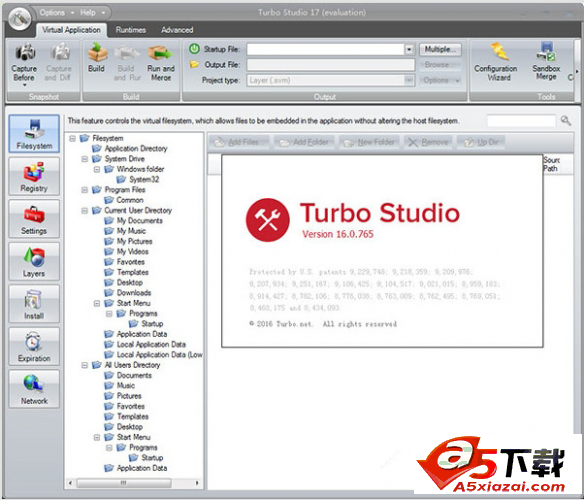This screenshot has width=584, height=500.
Task: Click the ribbon overflow arrow at right
Action: point(577,71)
